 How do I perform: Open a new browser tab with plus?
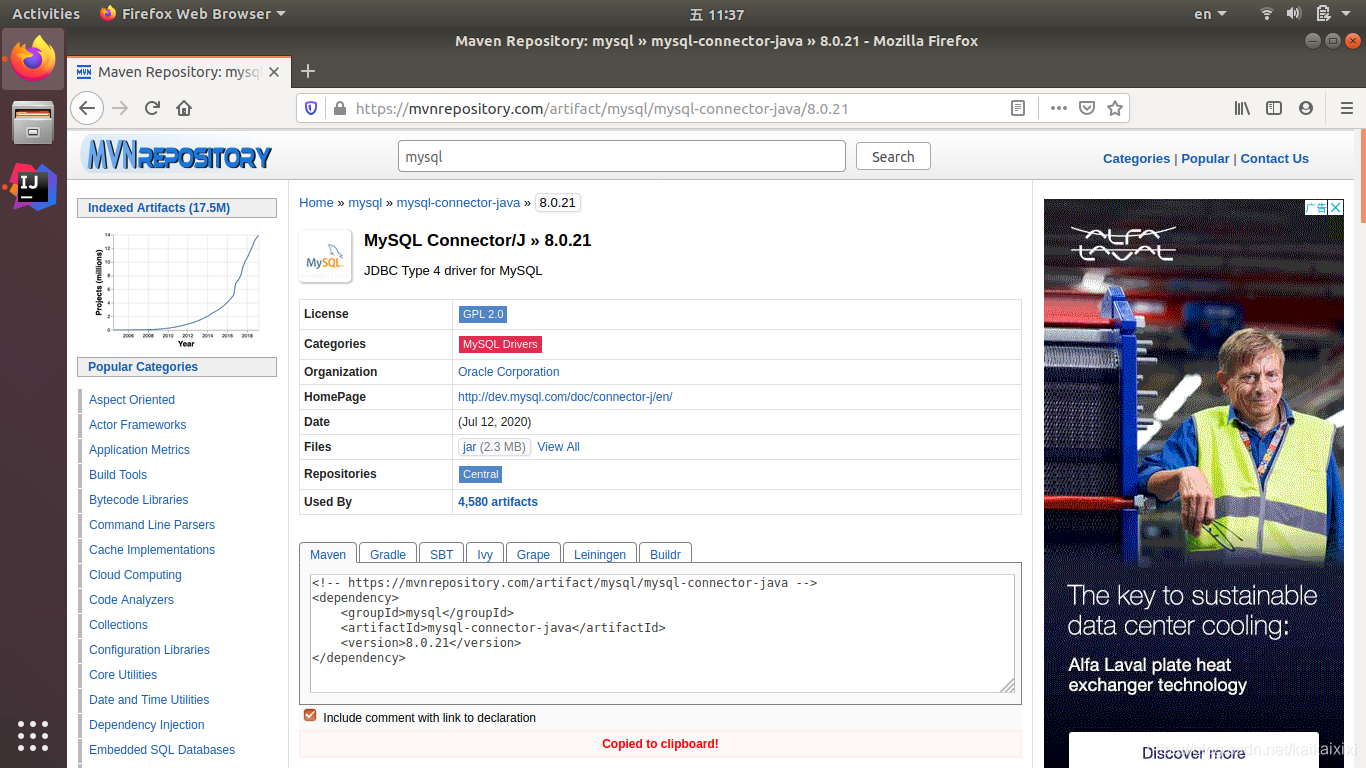(x=308, y=71)
